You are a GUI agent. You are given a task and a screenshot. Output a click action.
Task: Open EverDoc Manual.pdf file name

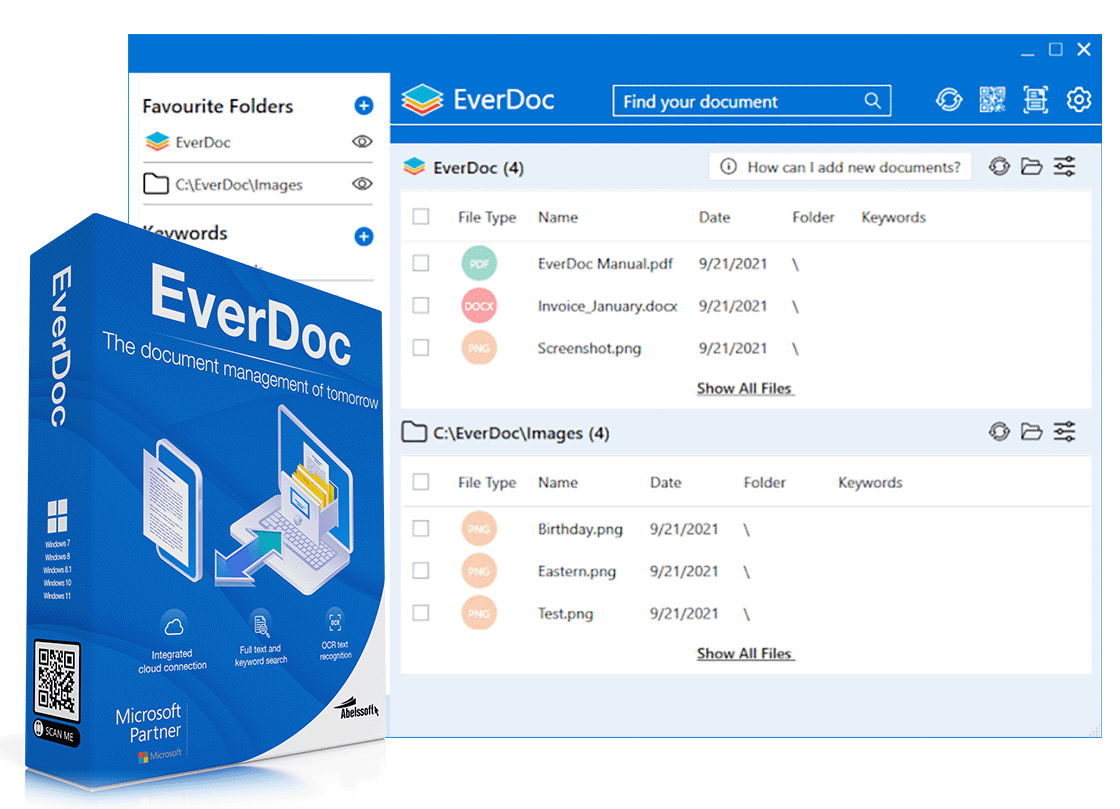point(605,263)
